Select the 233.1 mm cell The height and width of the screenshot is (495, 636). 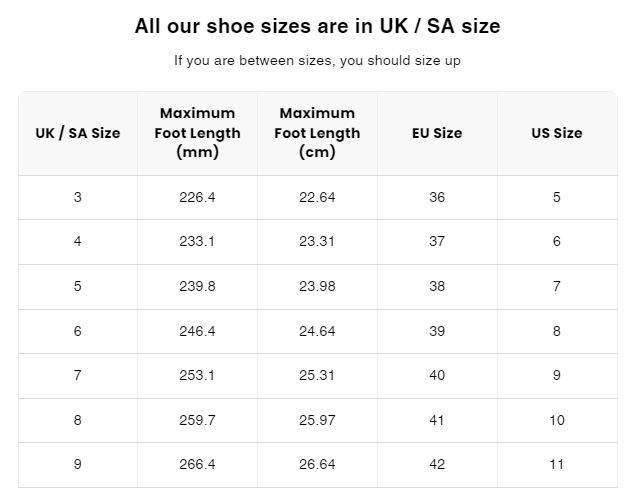click(x=197, y=241)
